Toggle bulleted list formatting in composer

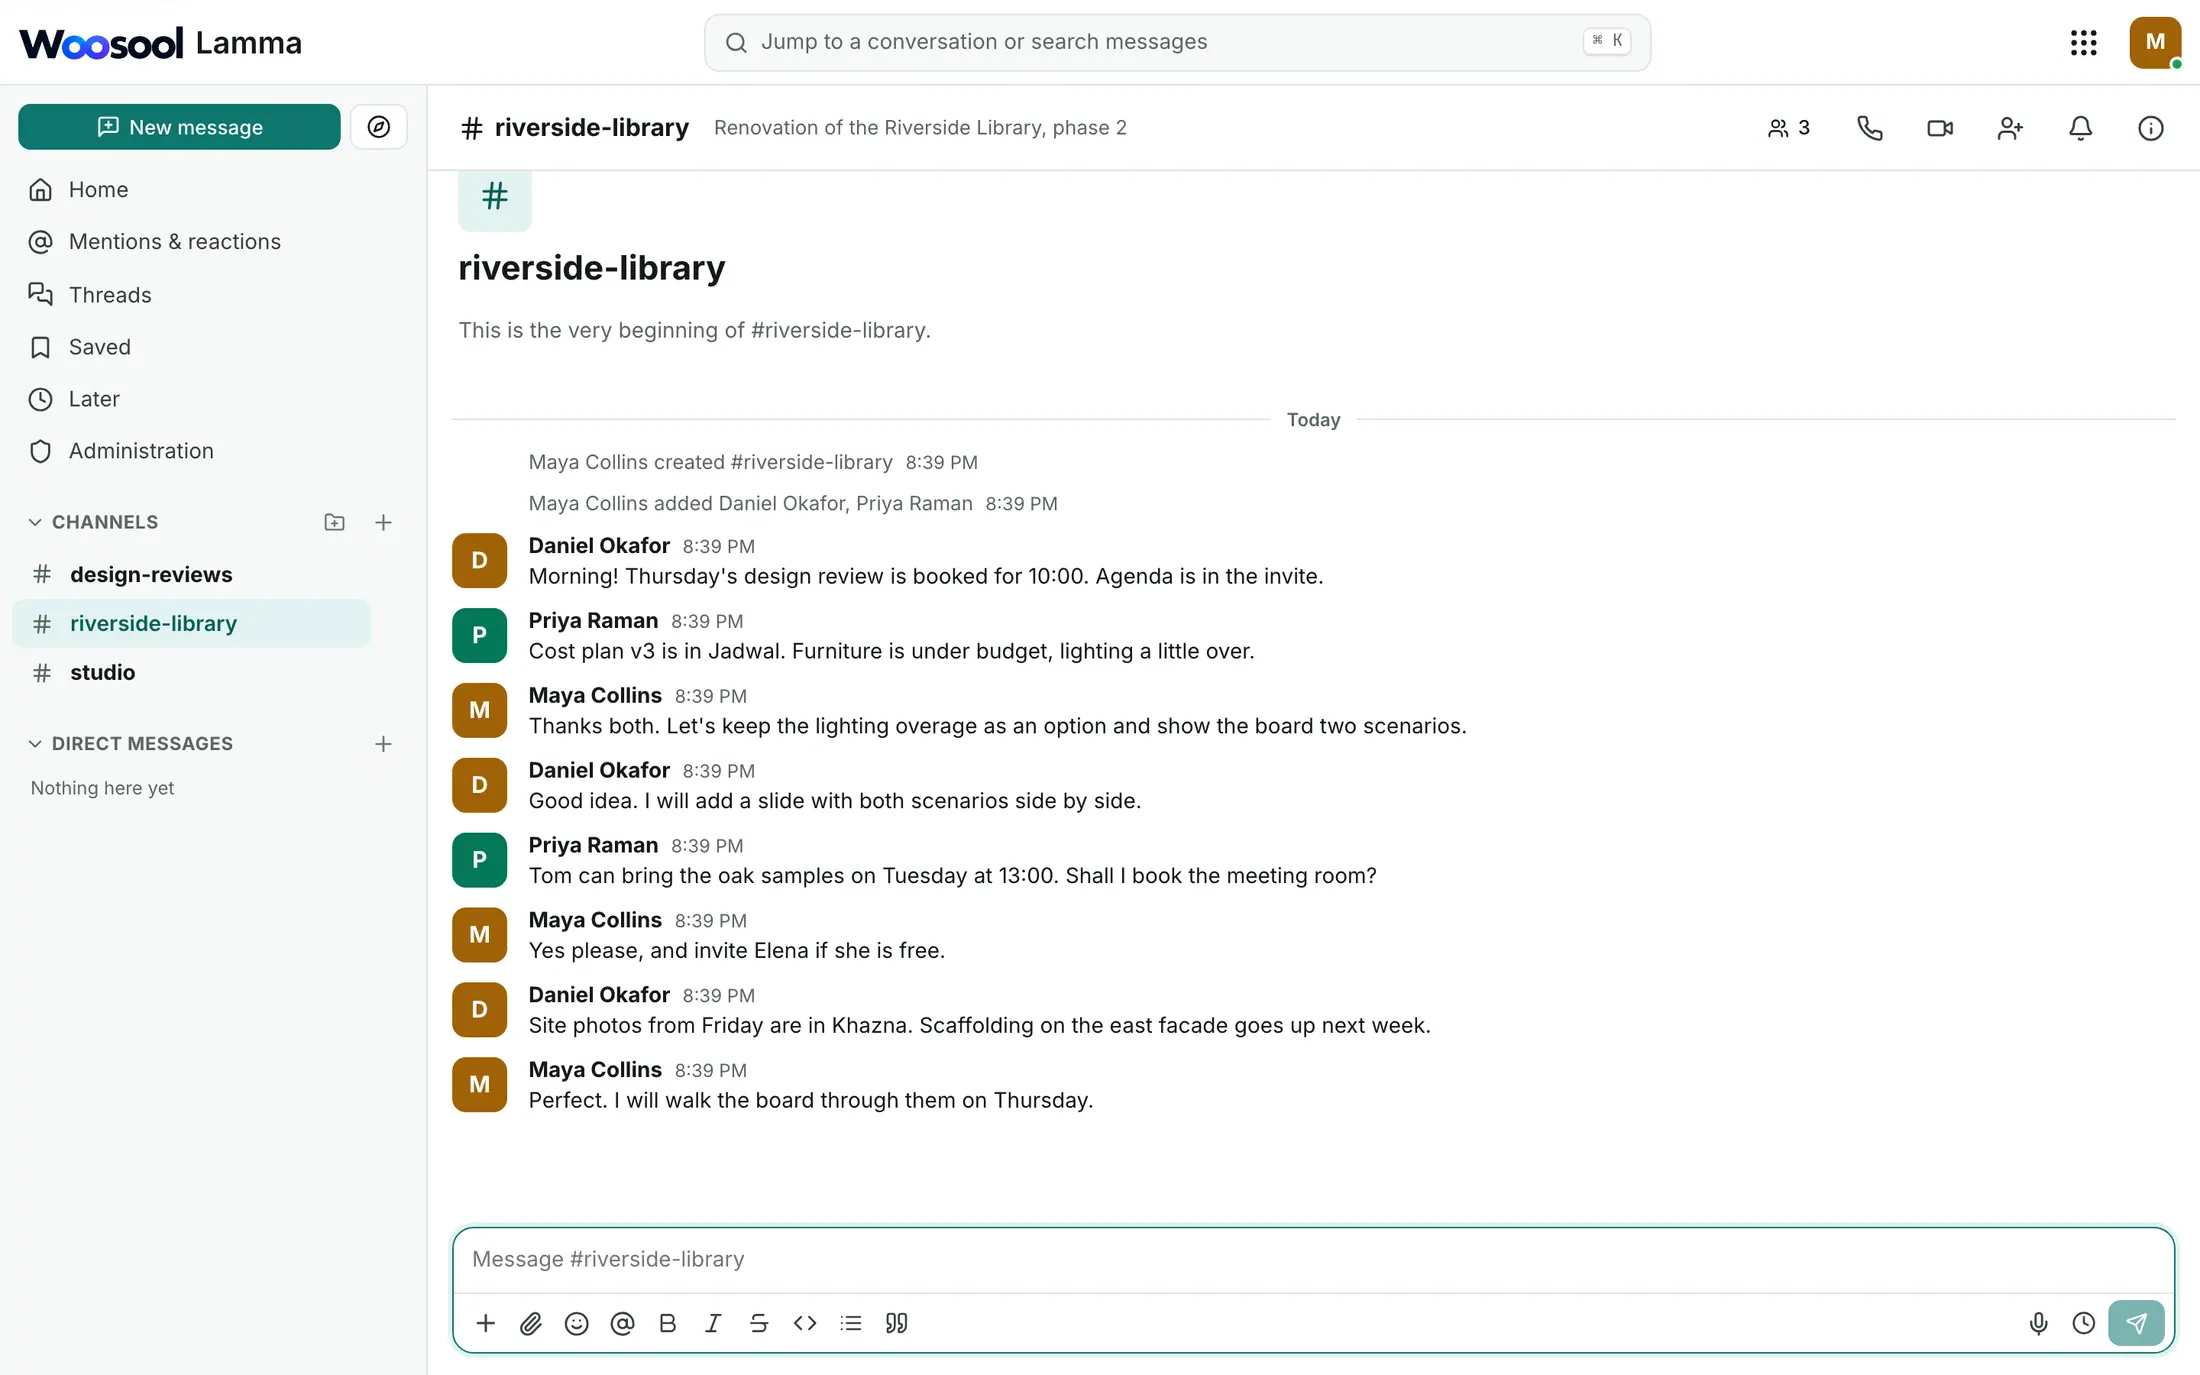coord(851,1323)
